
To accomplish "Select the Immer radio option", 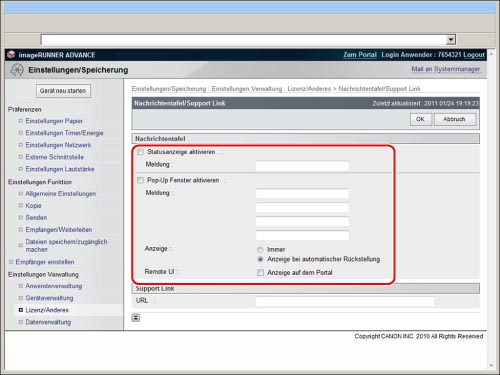I will pos(260,250).
